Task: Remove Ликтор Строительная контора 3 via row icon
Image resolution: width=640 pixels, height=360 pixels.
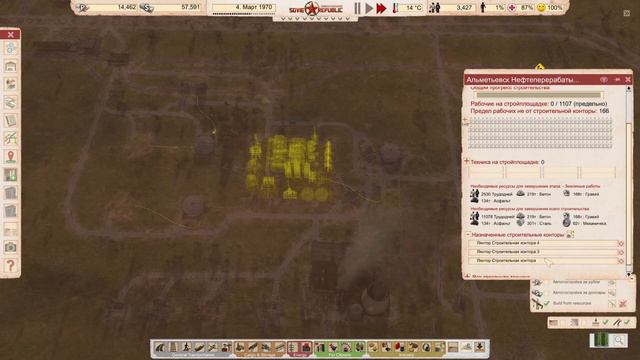Action: (x=621, y=252)
